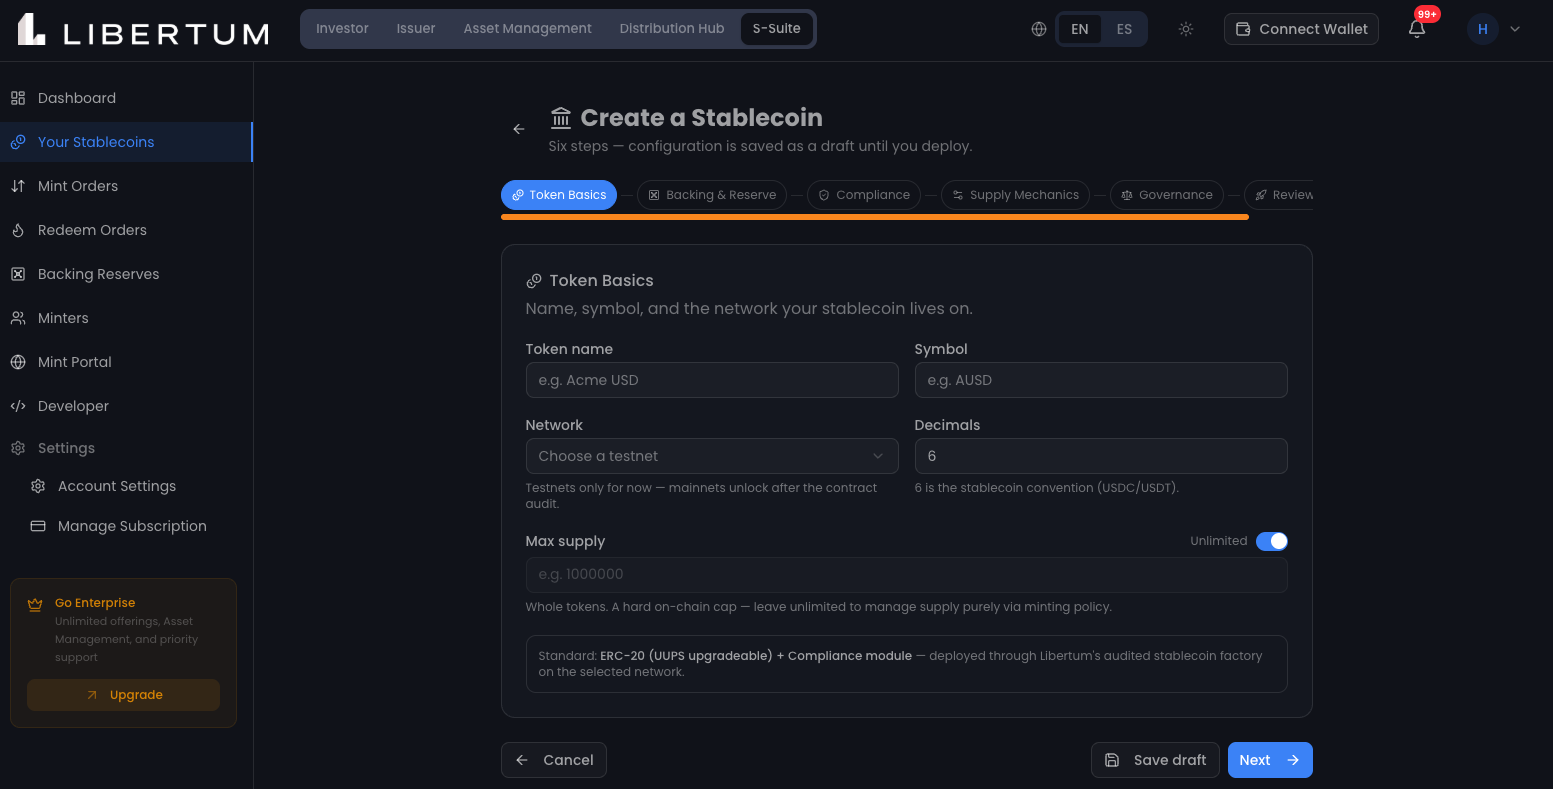Click the Developer code icon
This screenshot has height=789, width=1553.
click(x=18, y=406)
